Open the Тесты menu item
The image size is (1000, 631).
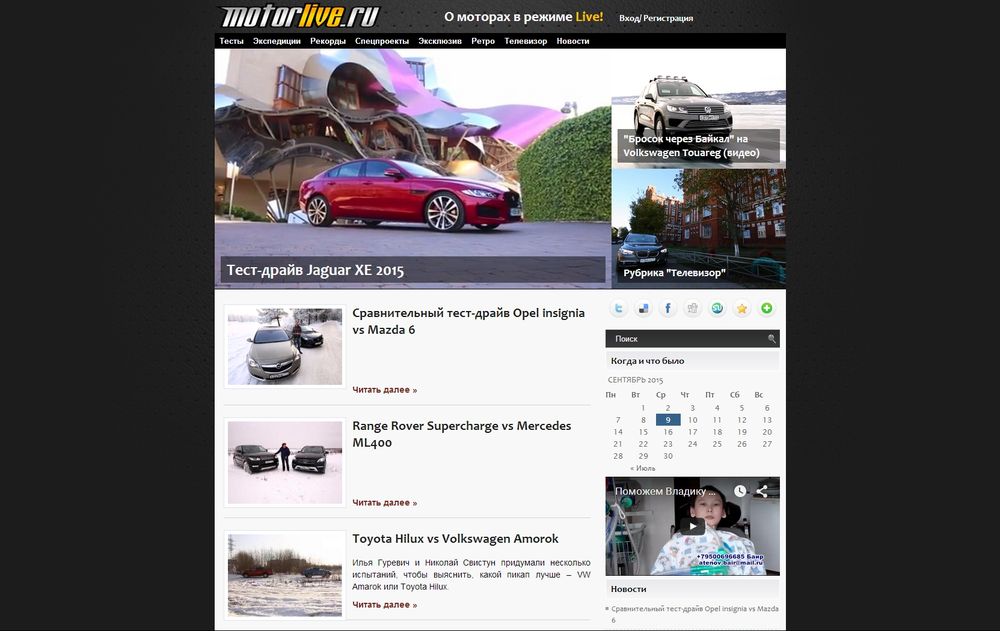(x=232, y=41)
